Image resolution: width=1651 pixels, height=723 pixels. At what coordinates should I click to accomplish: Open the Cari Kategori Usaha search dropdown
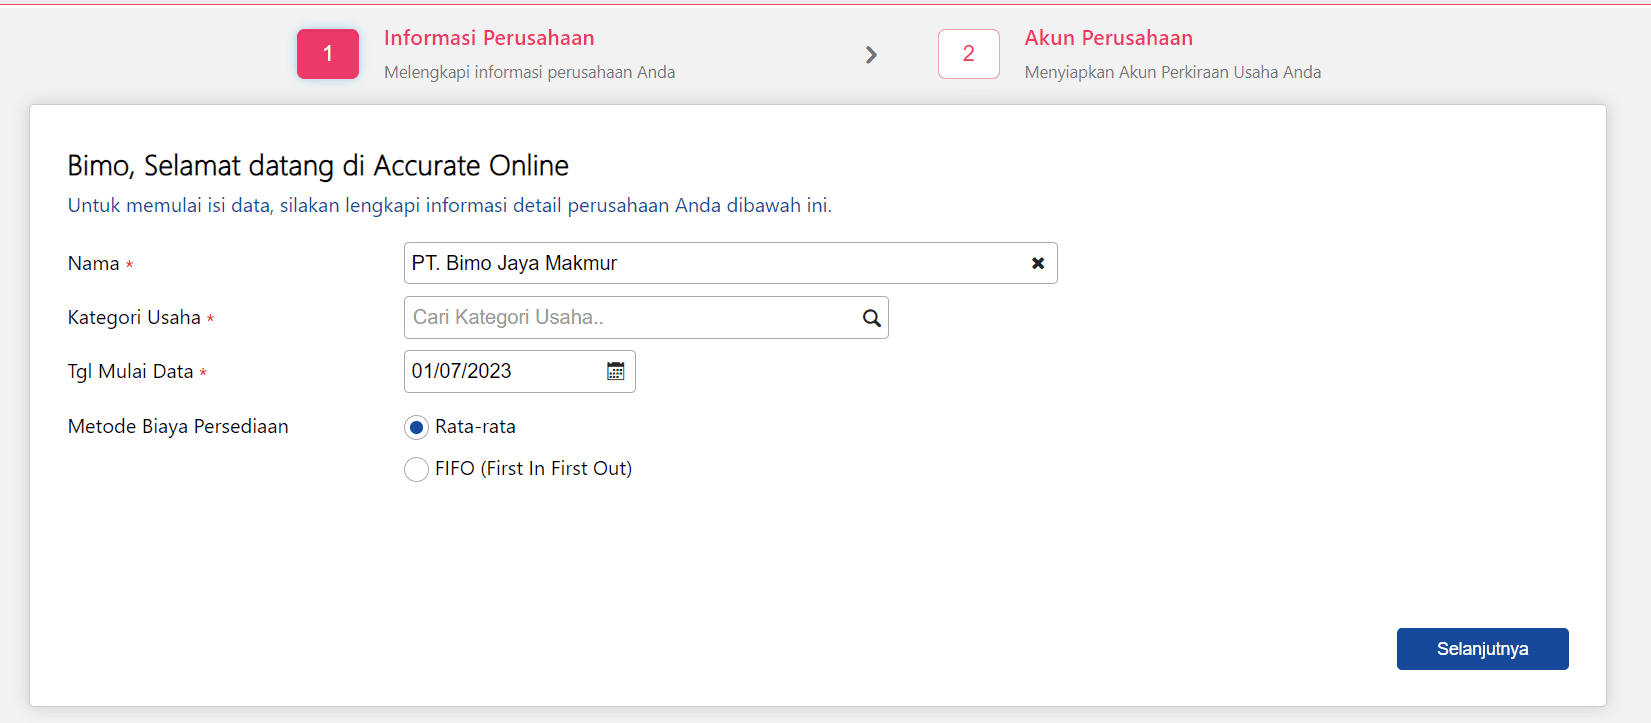pos(630,318)
